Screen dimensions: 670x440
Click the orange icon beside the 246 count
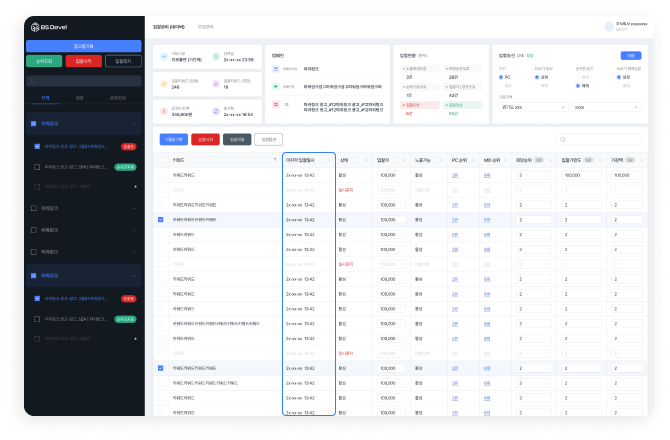164,84
